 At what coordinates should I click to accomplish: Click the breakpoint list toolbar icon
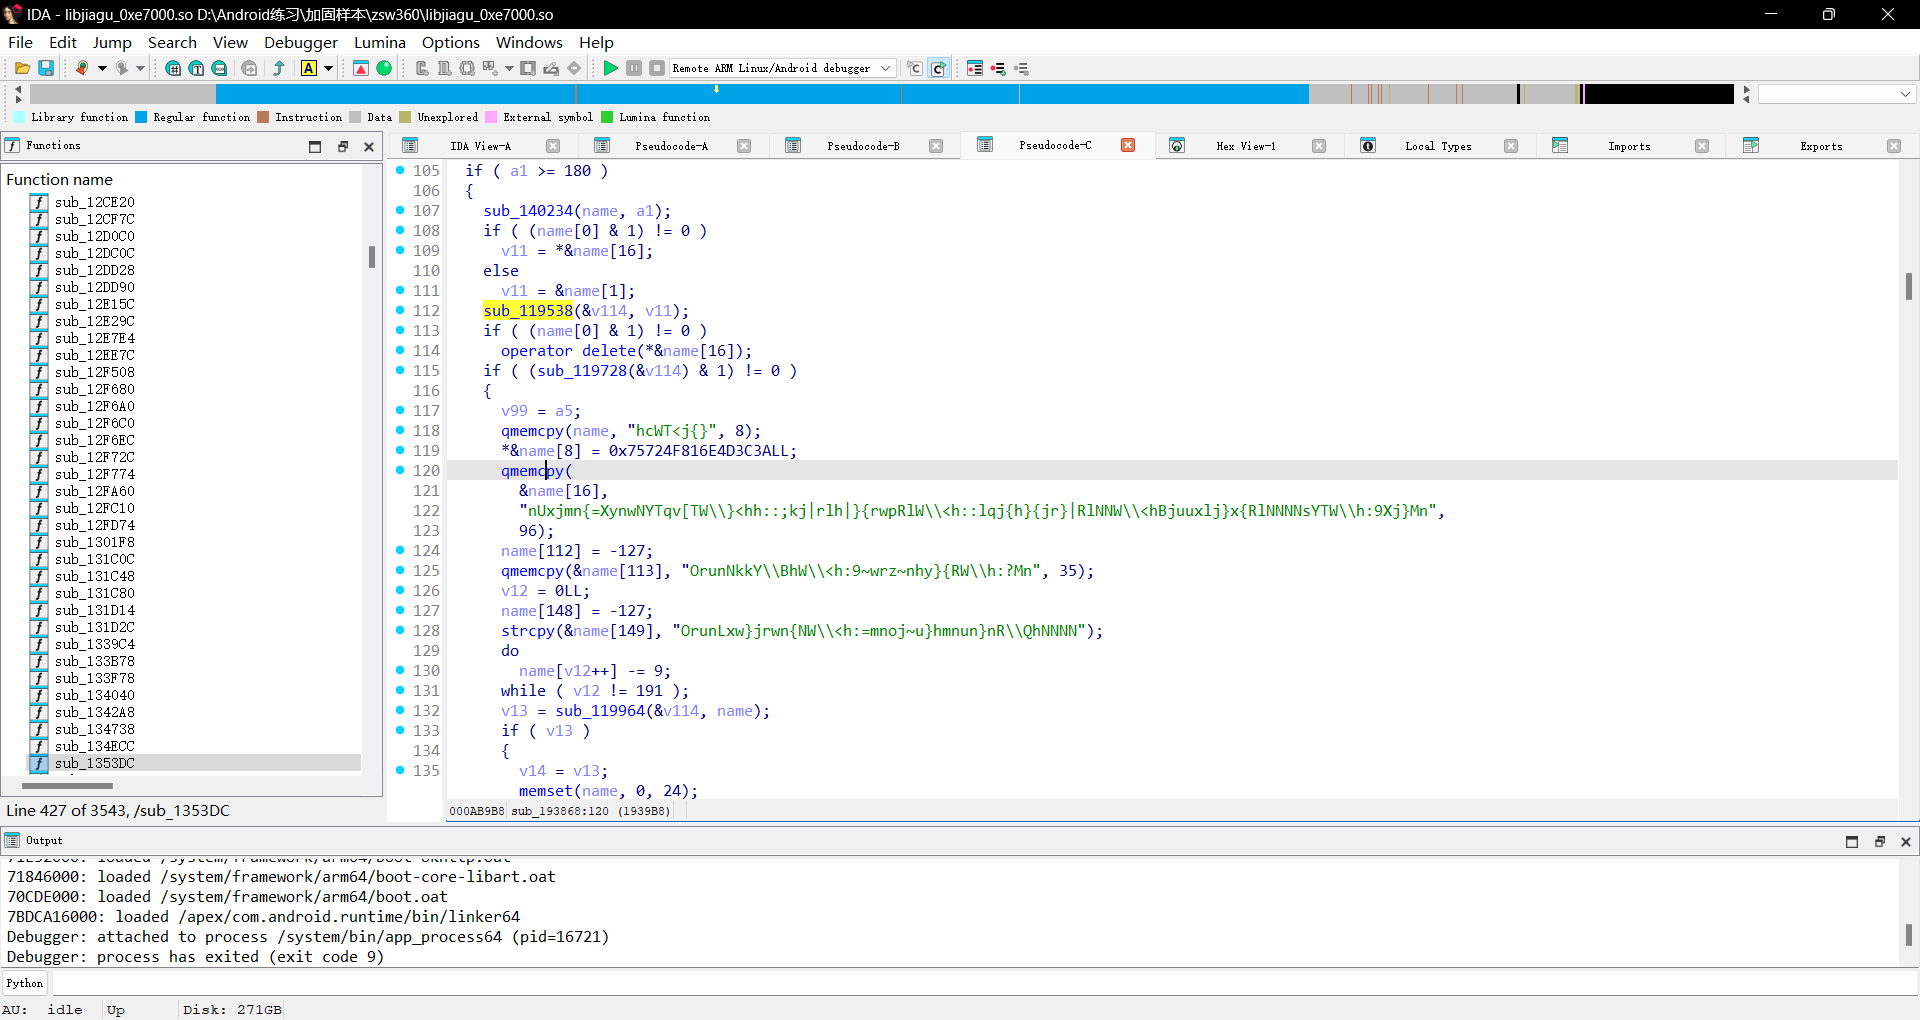pos(975,68)
